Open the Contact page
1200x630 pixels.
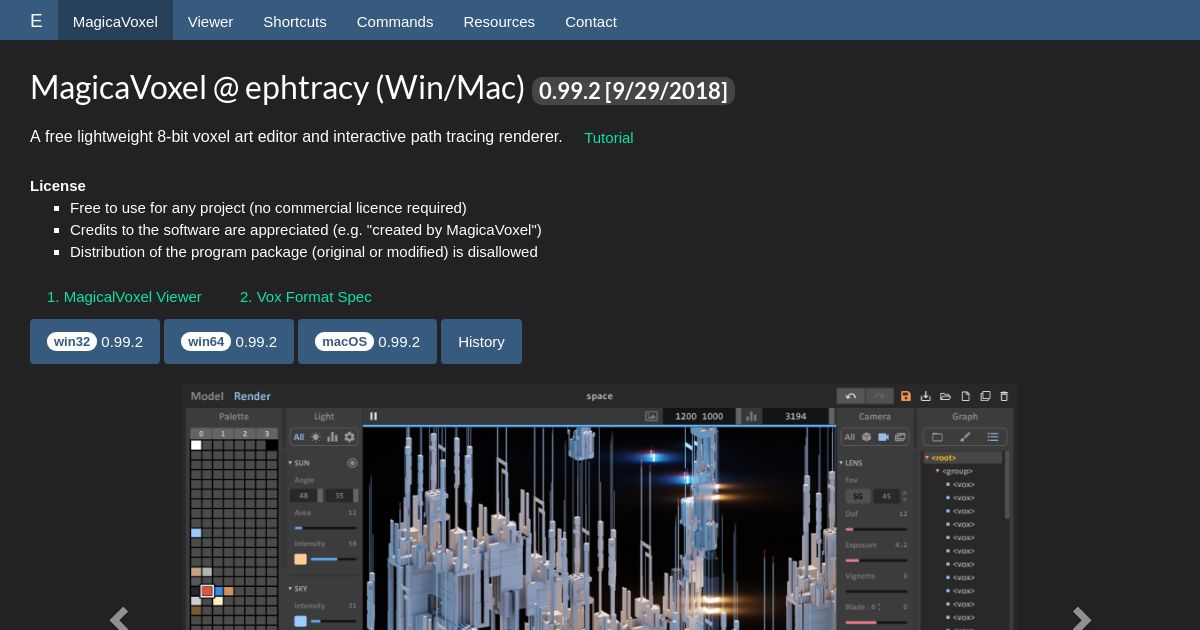[x=591, y=21]
